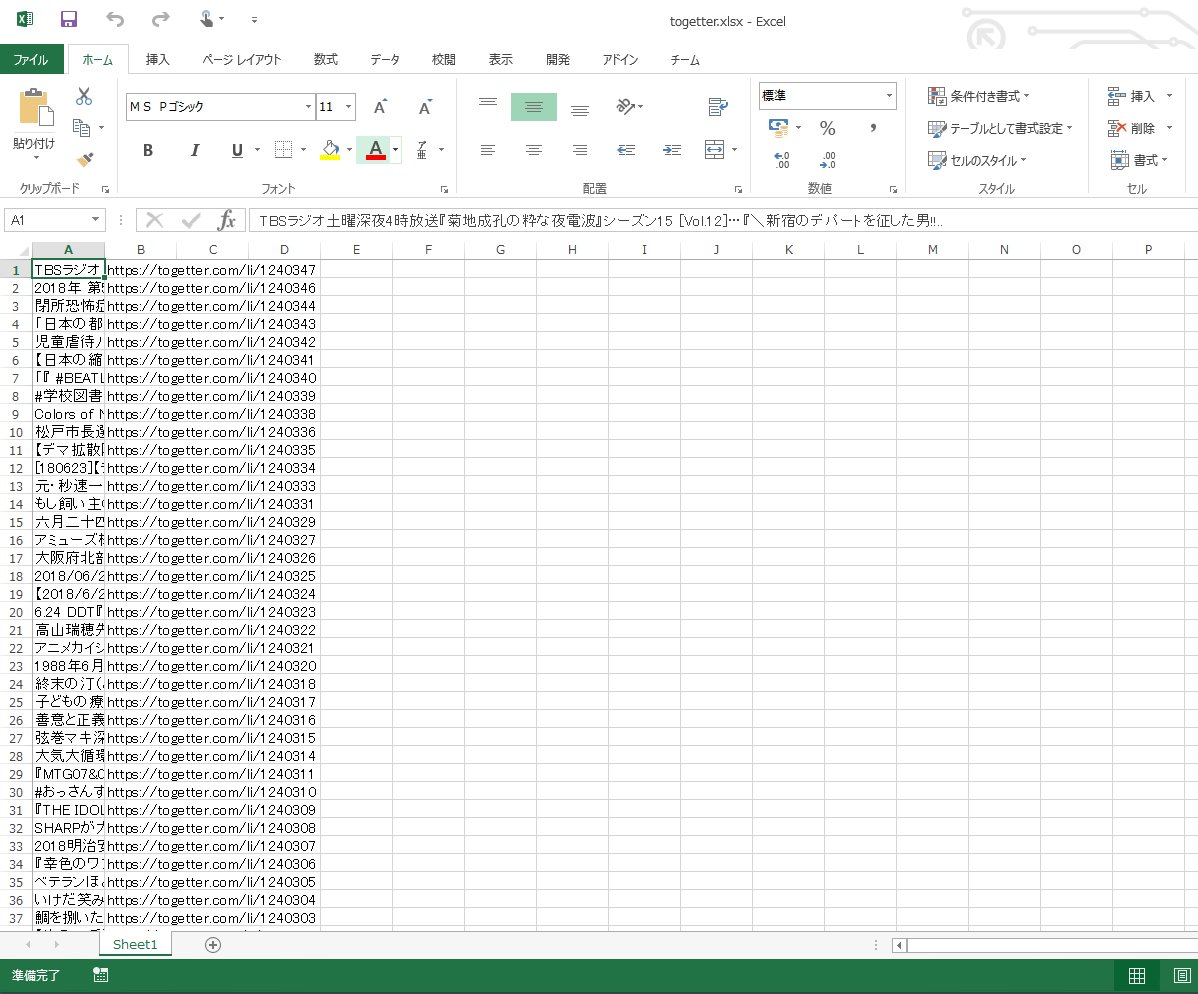Switch to the 数式 tab
1198x994 pixels.
(326, 60)
